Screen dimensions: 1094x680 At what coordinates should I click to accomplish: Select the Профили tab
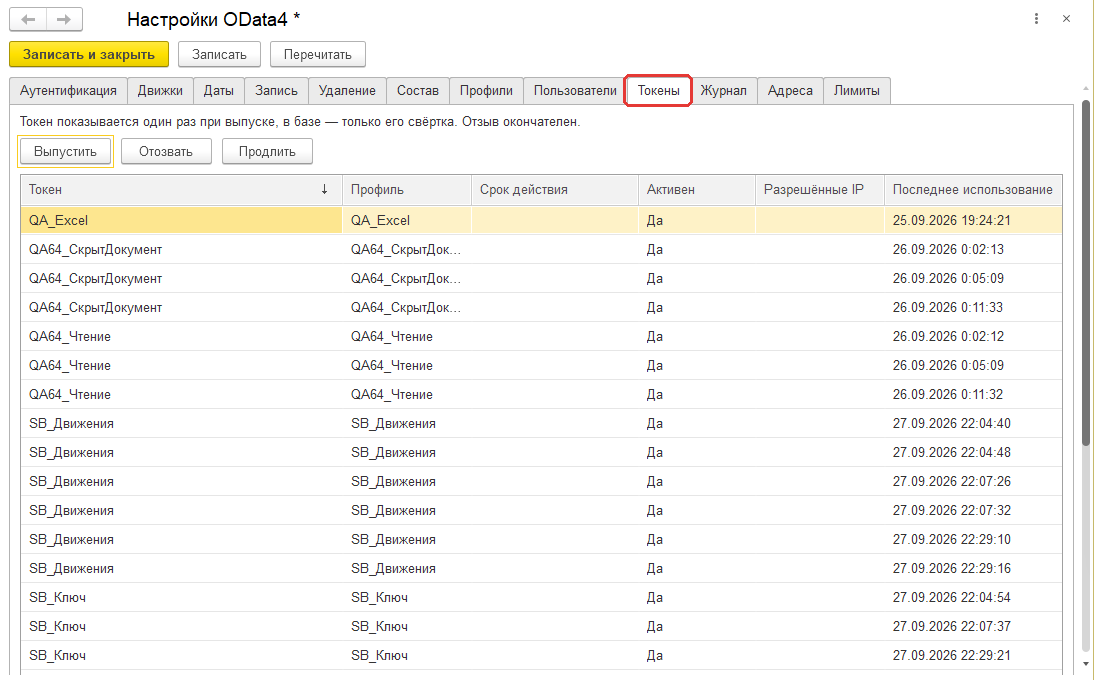click(x=486, y=91)
